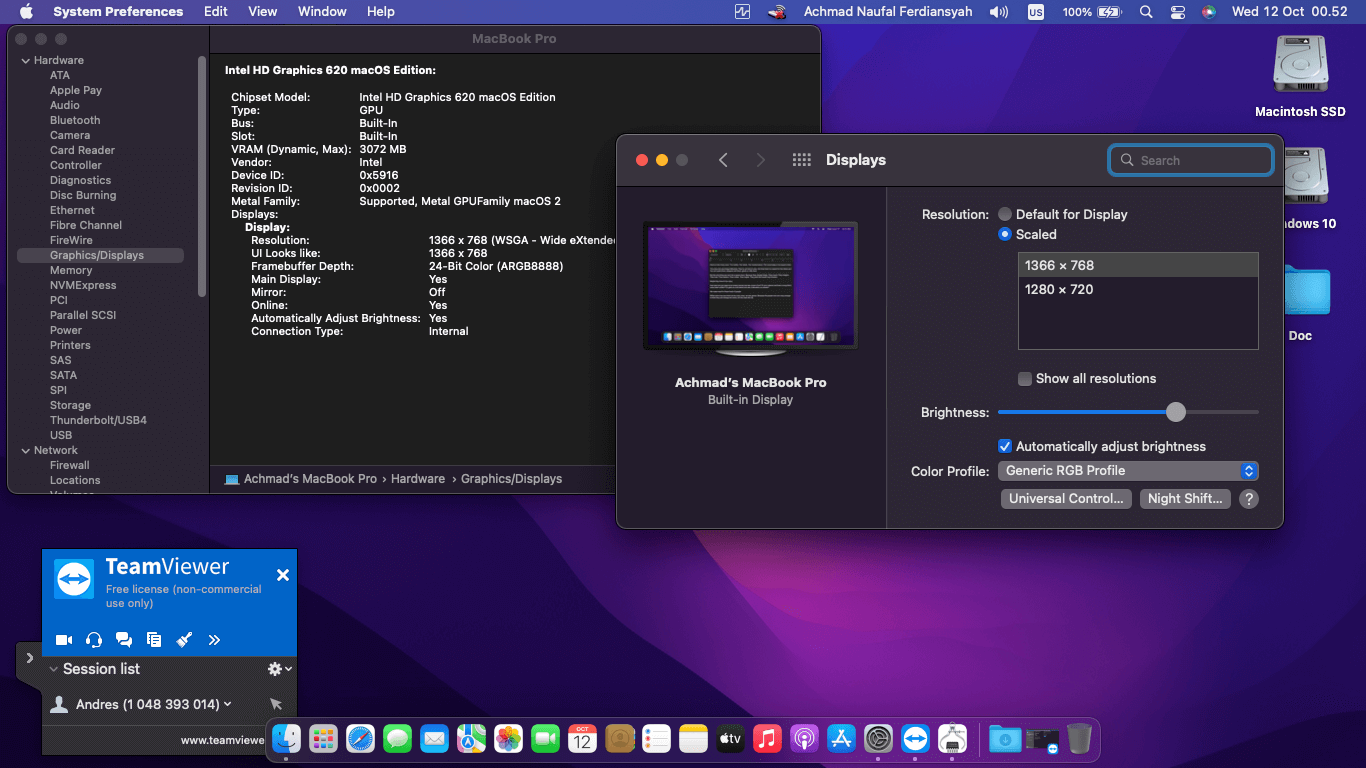The width and height of the screenshot is (1366, 768).
Task: Open the Window menu
Action: pyautogui.click(x=322, y=12)
